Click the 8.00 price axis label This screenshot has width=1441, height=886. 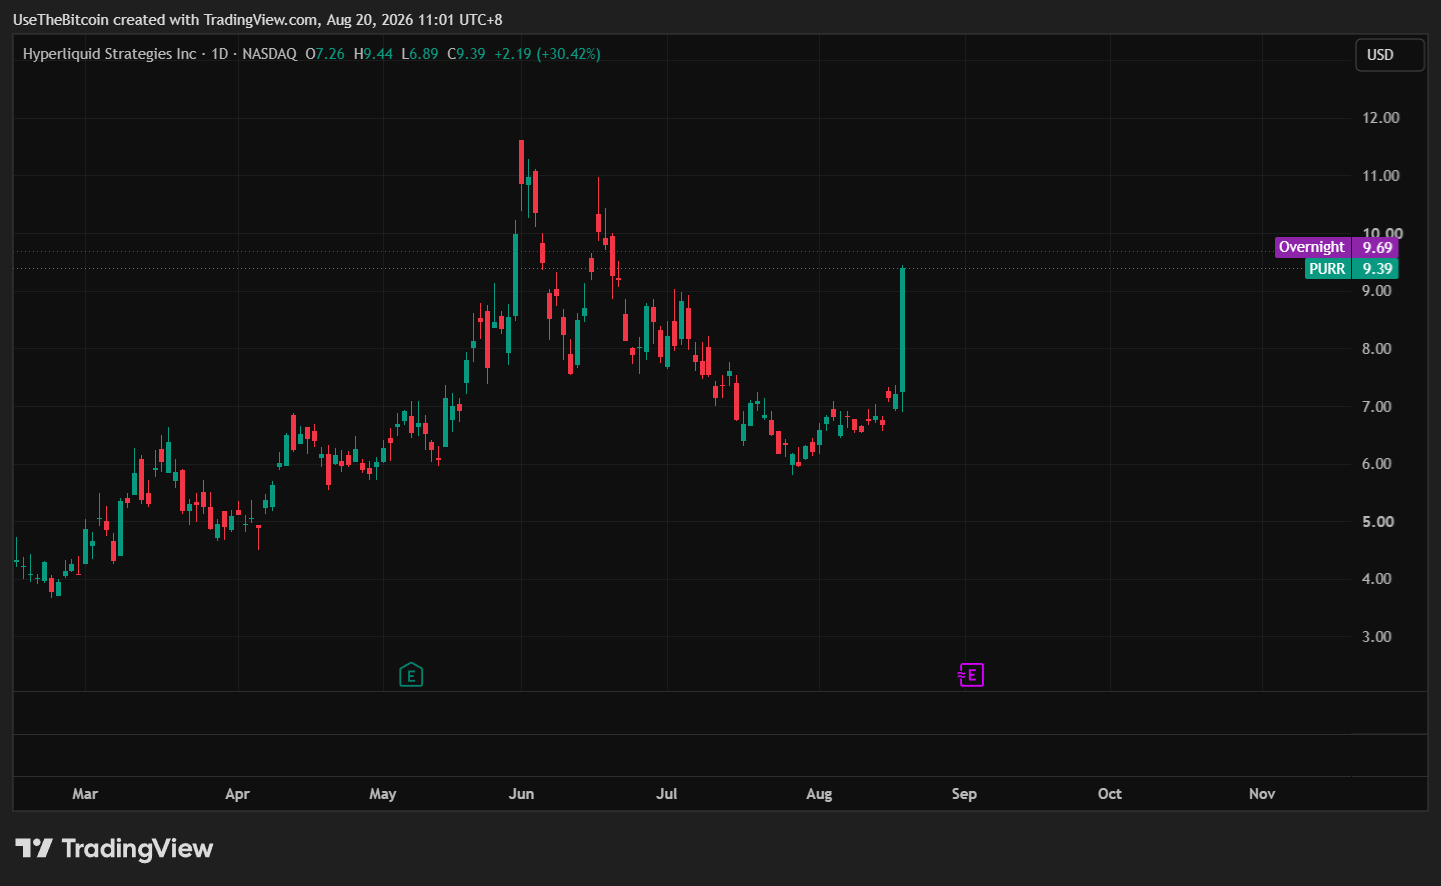point(1377,349)
